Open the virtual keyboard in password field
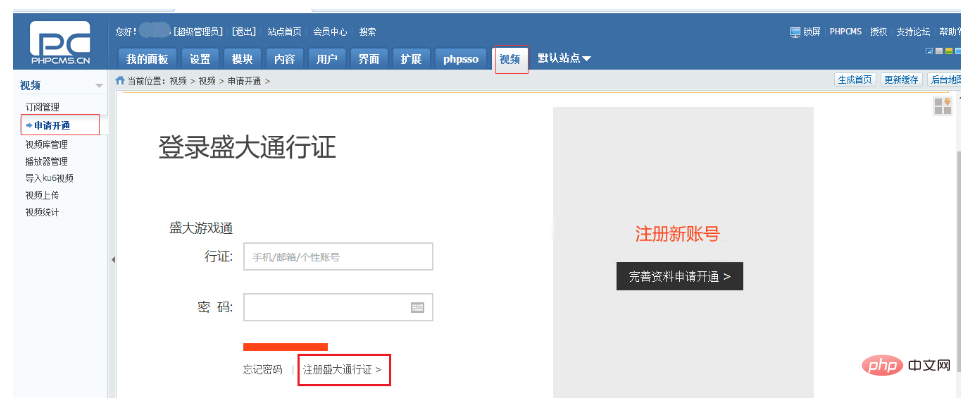The width and height of the screenshot is (961, 398). click(417, 307)
